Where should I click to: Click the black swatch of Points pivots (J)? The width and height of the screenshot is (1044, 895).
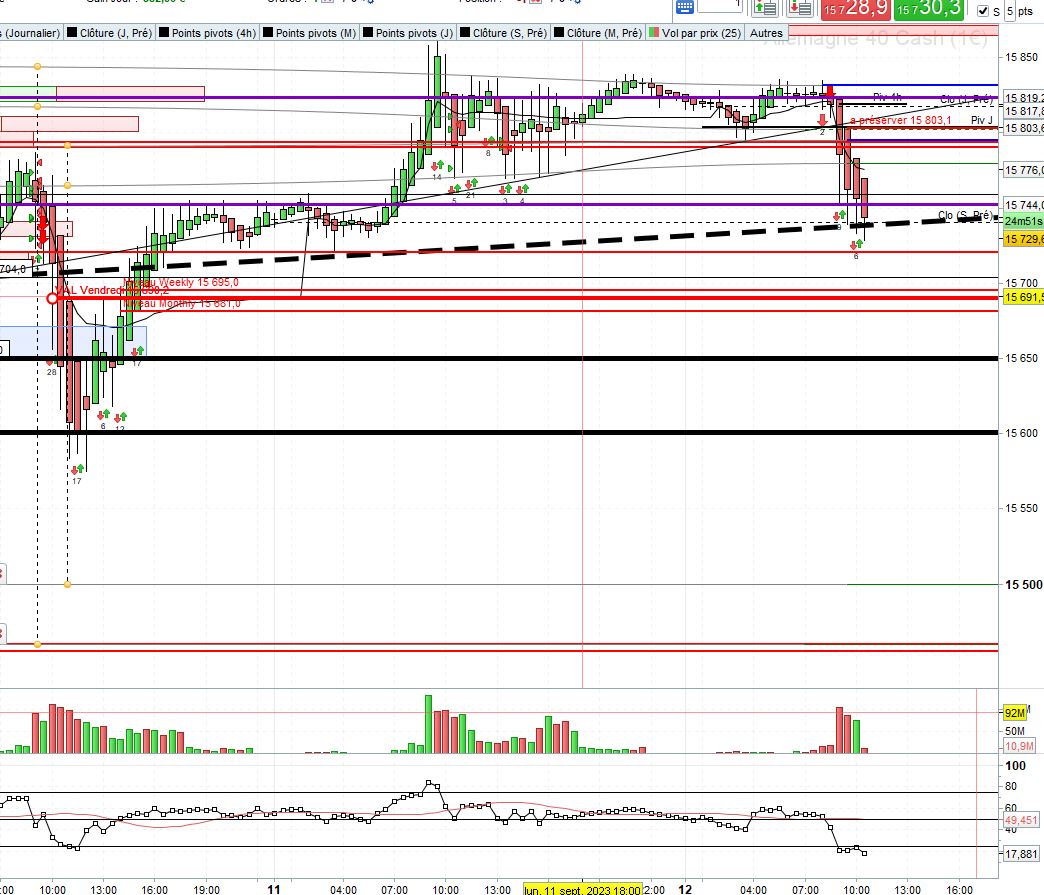pyautogui.click(x=367, y=33)
